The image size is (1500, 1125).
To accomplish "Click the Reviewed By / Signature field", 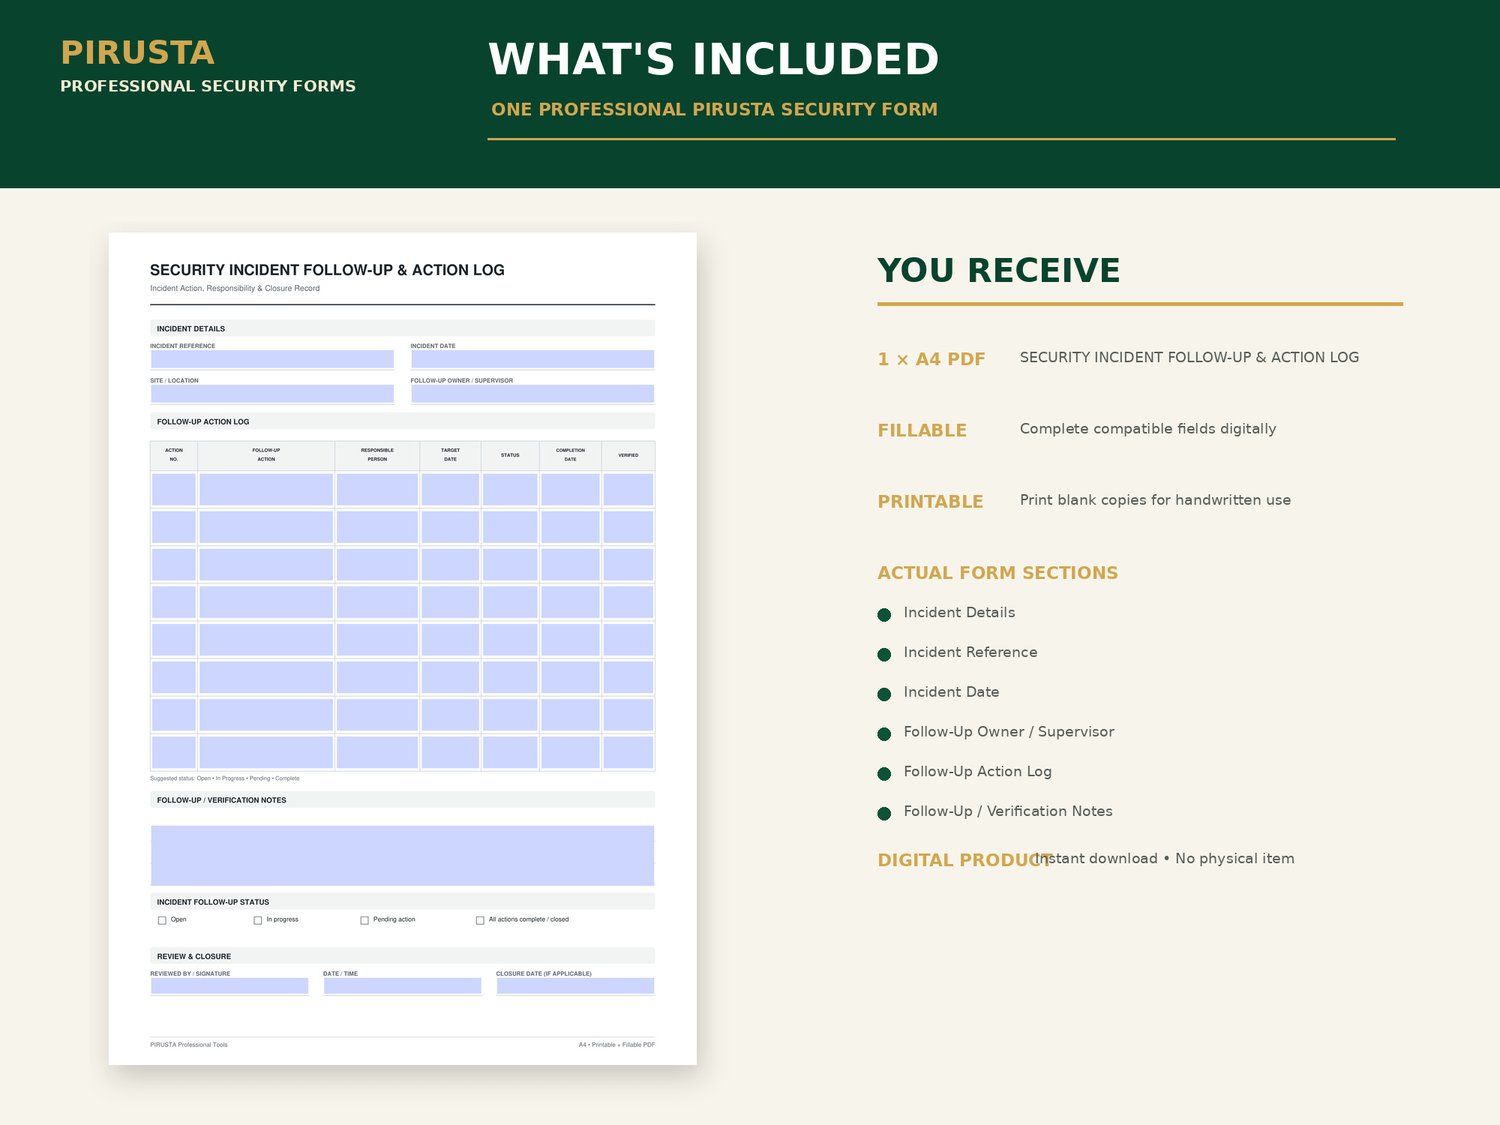I will click(x=229, y=986).
